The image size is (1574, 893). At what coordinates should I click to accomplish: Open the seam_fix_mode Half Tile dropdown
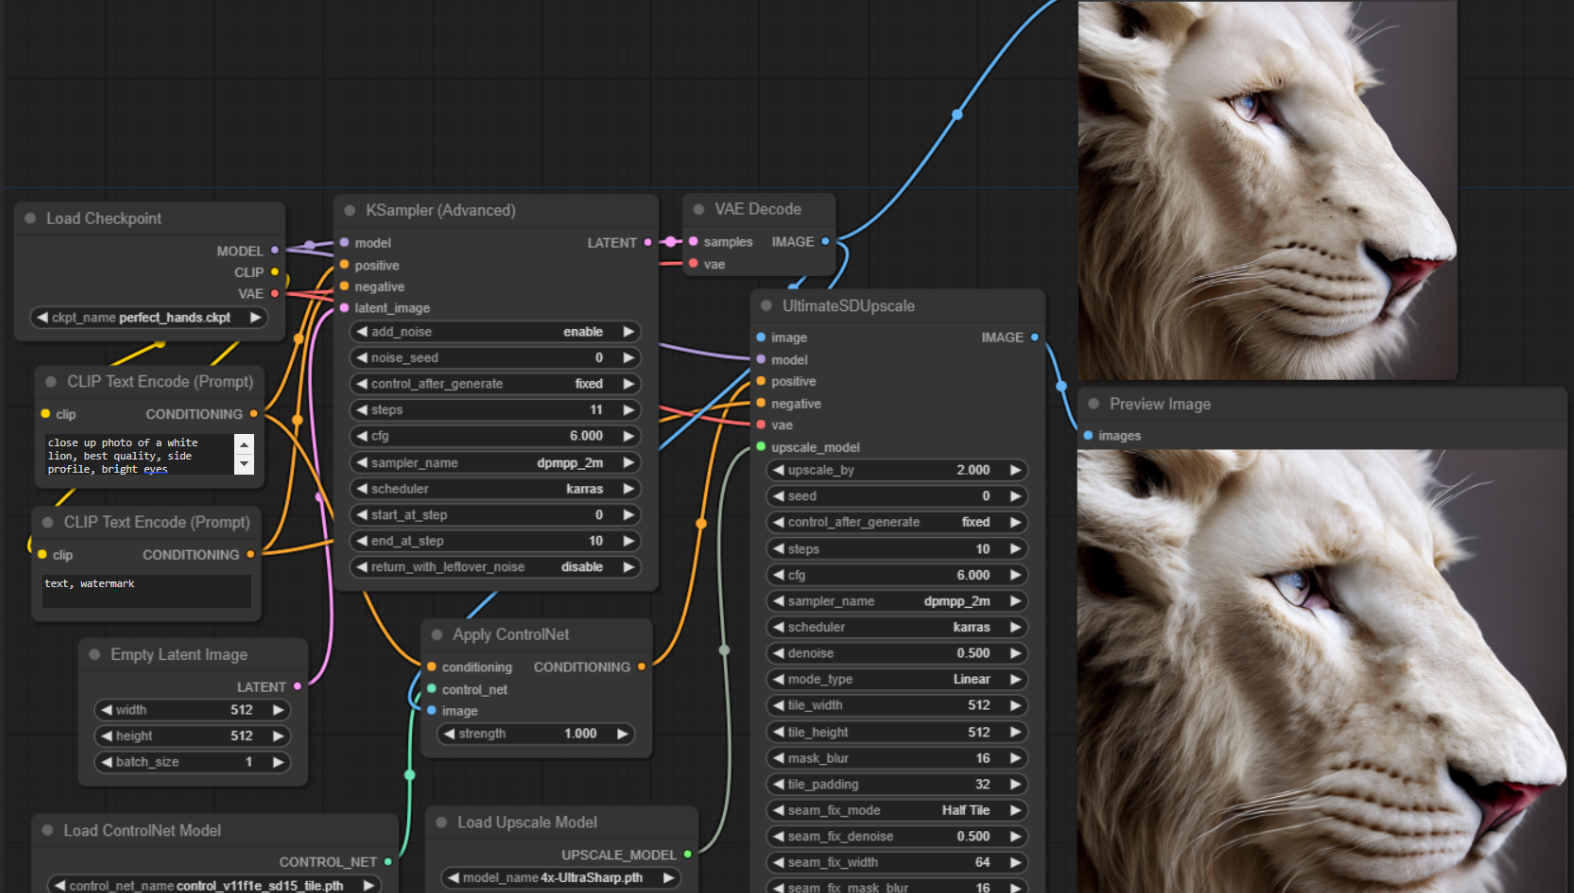click(x=896, y=810)
